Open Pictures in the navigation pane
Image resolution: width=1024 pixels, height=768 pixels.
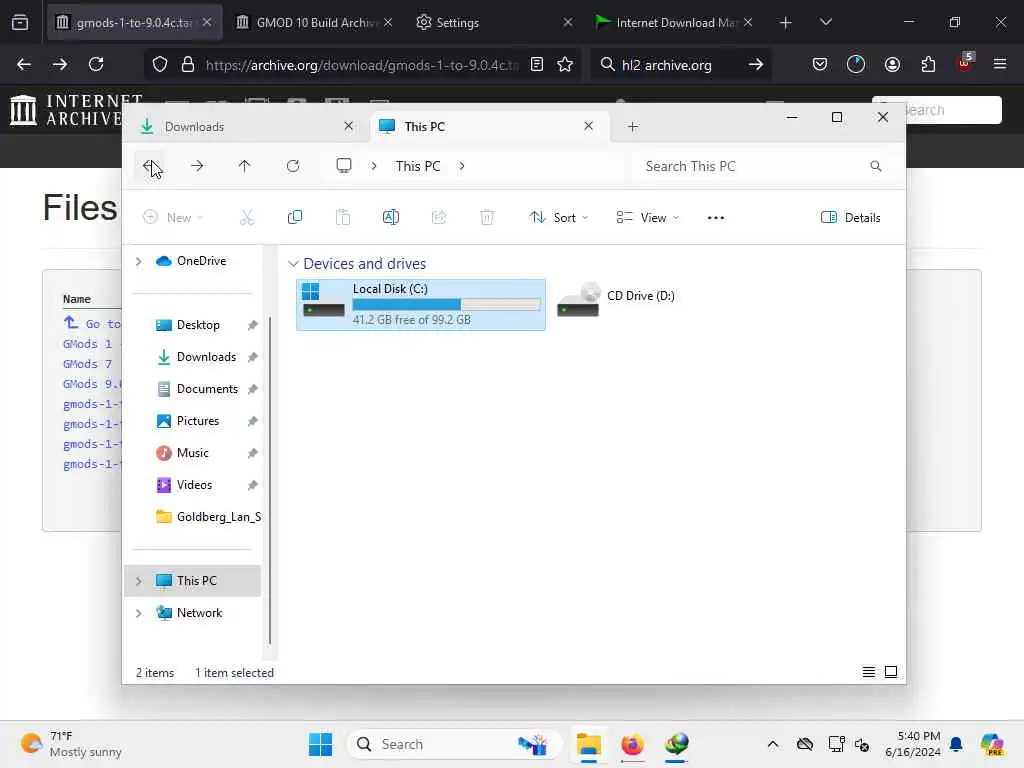197,421
